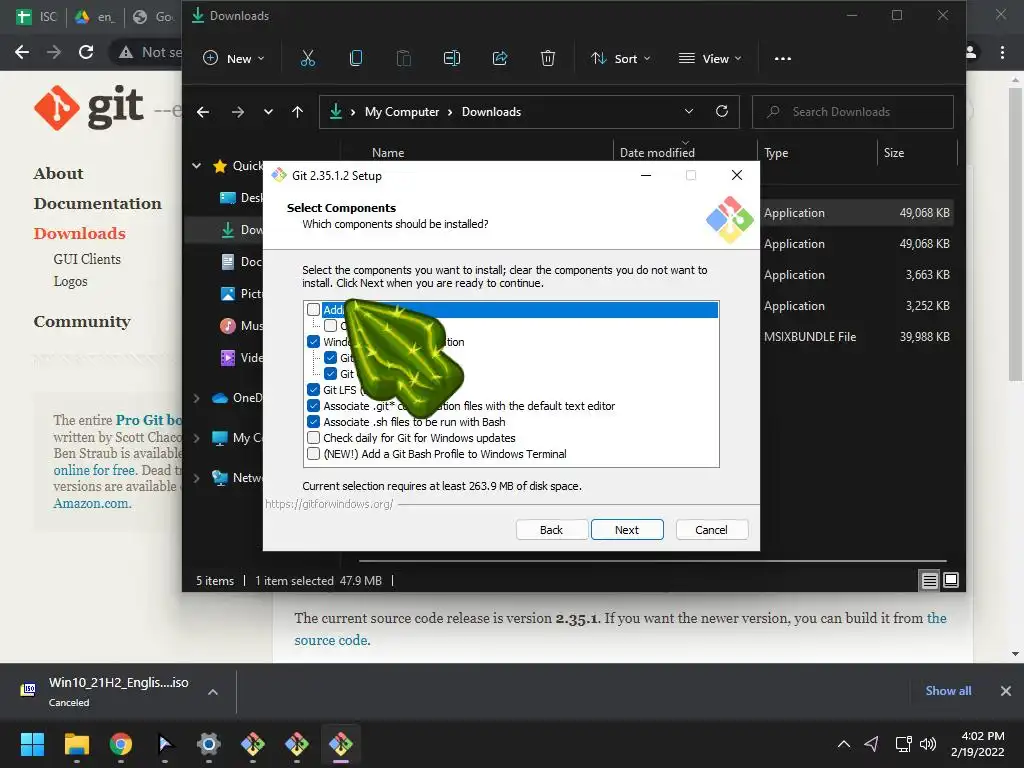Open Google Chrome from the taskbar
The image size is (1024, 768).
(121, 744)
